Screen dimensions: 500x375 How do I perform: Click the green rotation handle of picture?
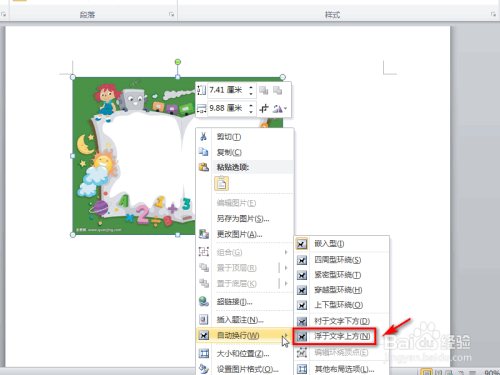[178, 62]
